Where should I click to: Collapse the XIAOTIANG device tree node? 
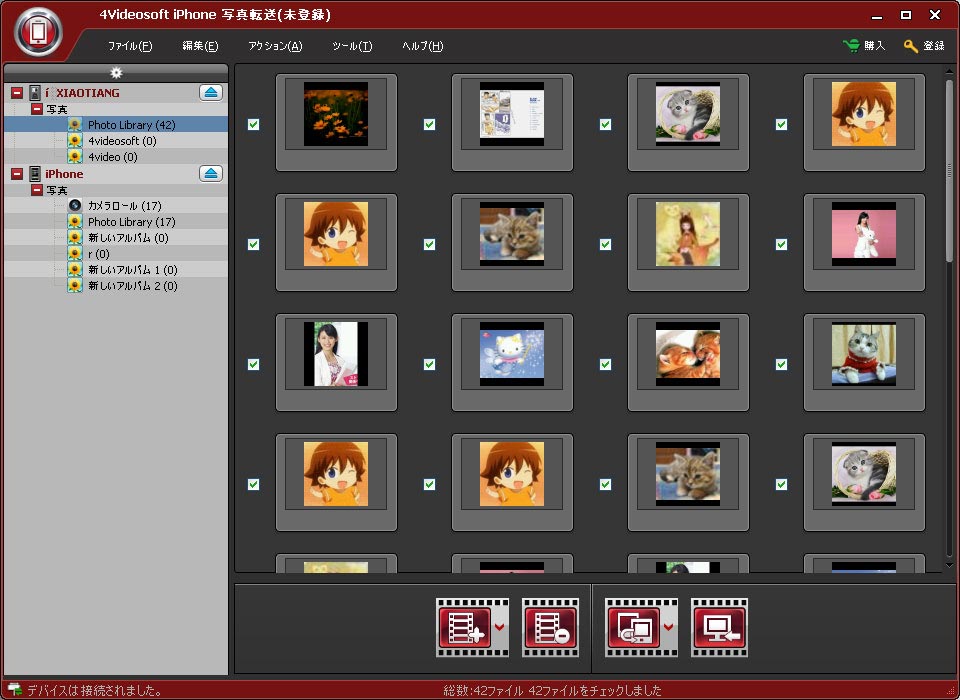coord(17,93)
